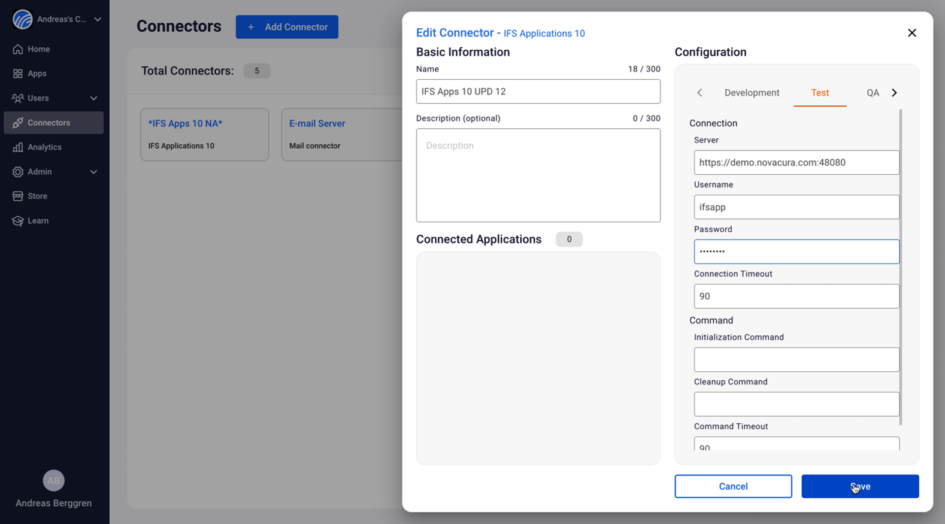Click the Connected Applications count badge
The width and height of the screenshot is (945, 524).
coord(569,239)
